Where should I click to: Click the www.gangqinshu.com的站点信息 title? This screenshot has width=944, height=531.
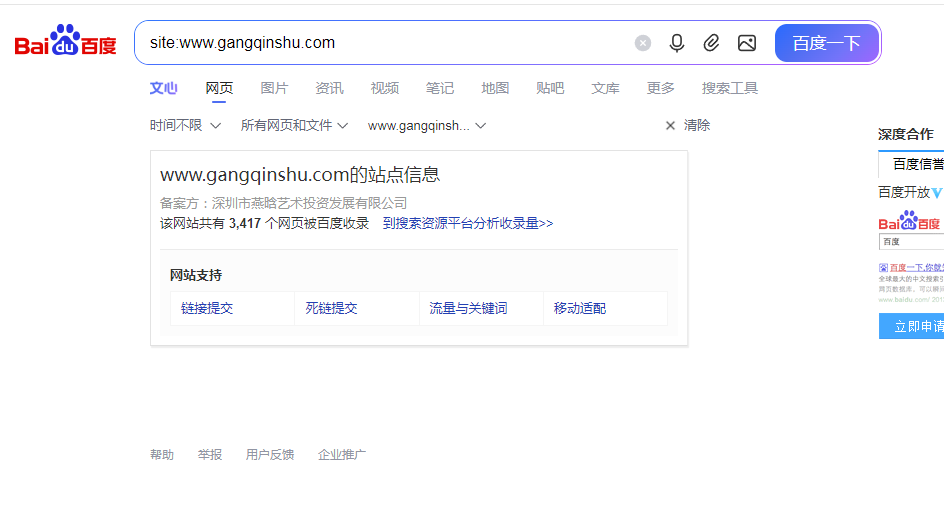point(300,175)
